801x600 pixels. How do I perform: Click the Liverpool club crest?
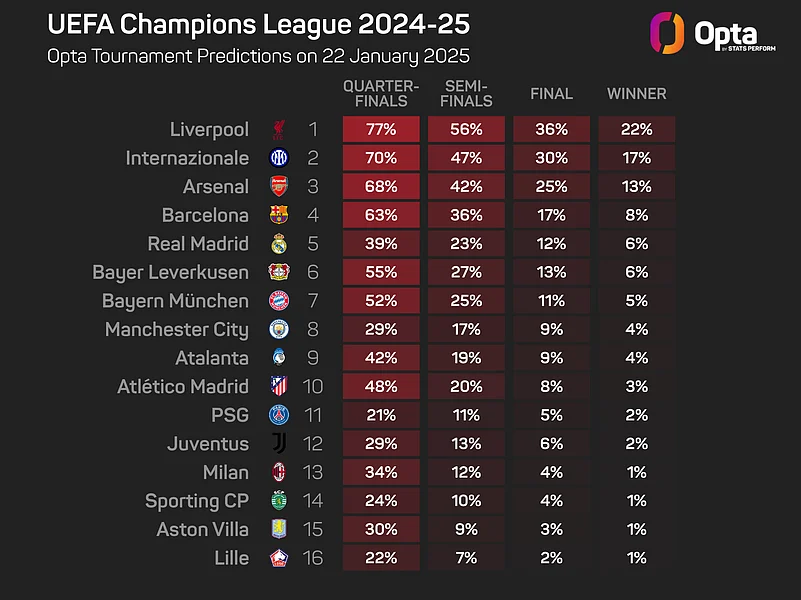(x=278, y=129)
